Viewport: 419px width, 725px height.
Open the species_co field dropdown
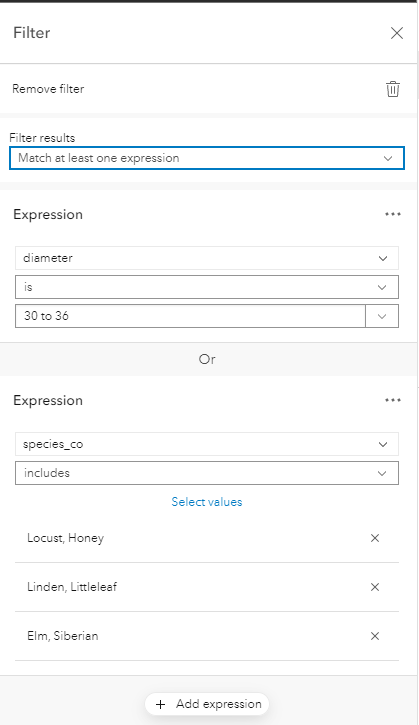[x=207, y=444]
